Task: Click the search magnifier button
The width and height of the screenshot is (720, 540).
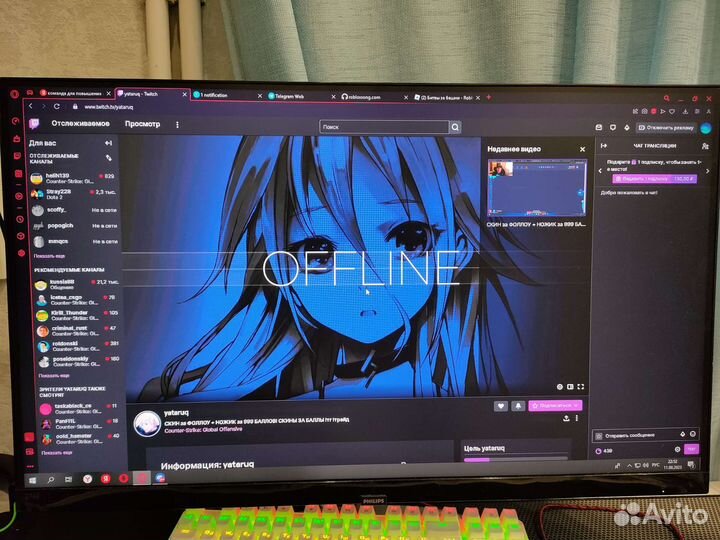Action: point(455,127)
